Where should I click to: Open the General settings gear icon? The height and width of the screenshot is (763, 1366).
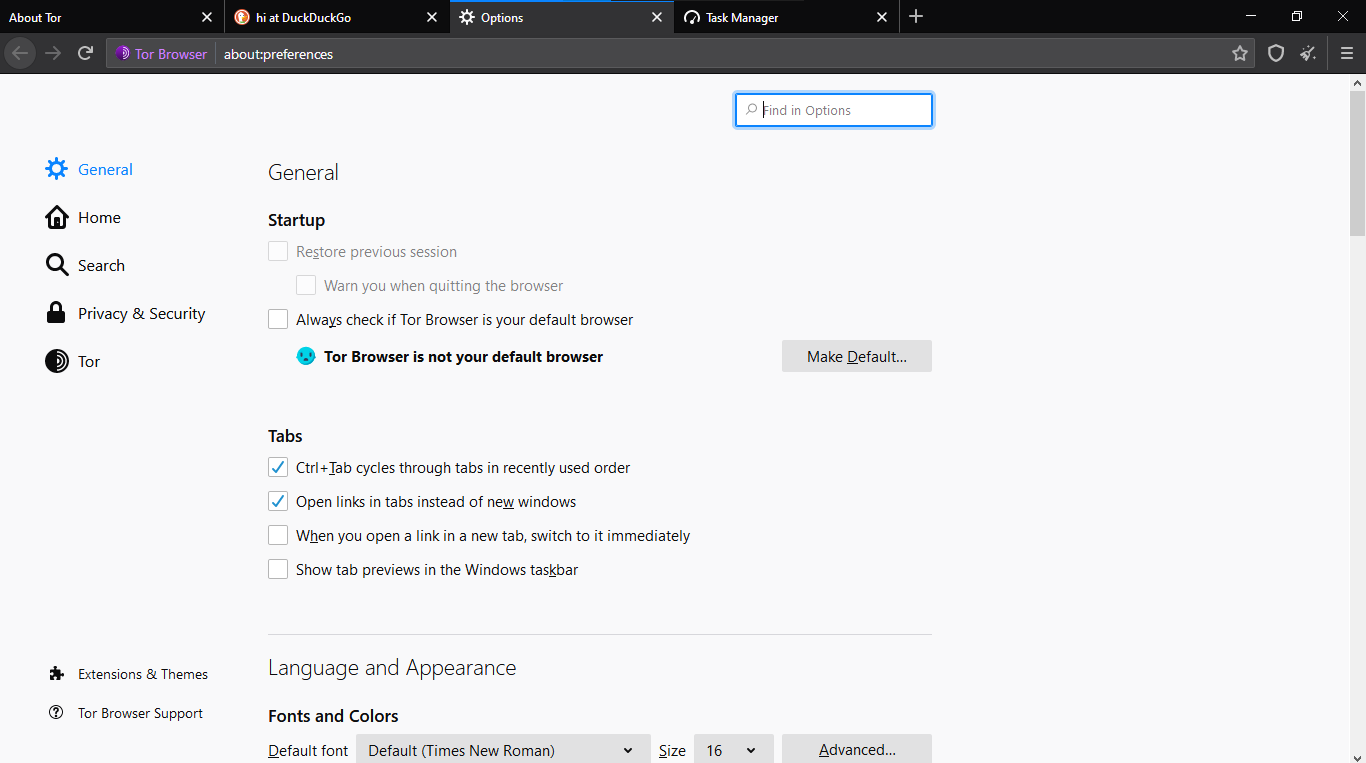56,168
